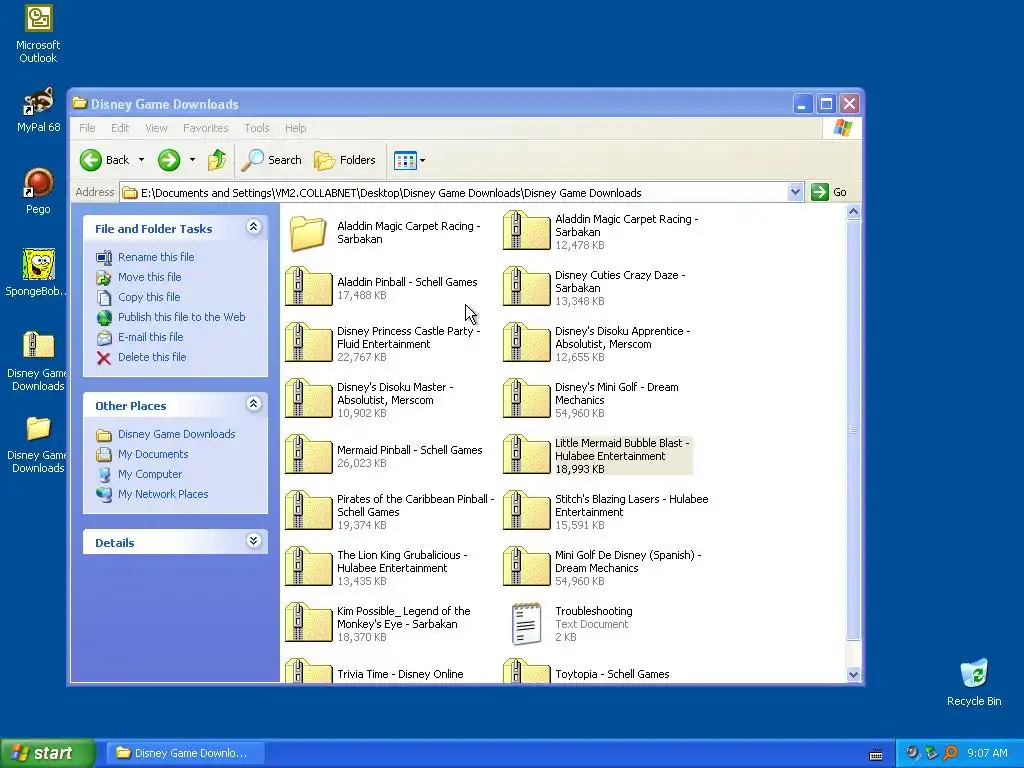Select The Lion King Grubalicious zip
The height and width of the screenshot is (768, 1024).
pos(308,566)
